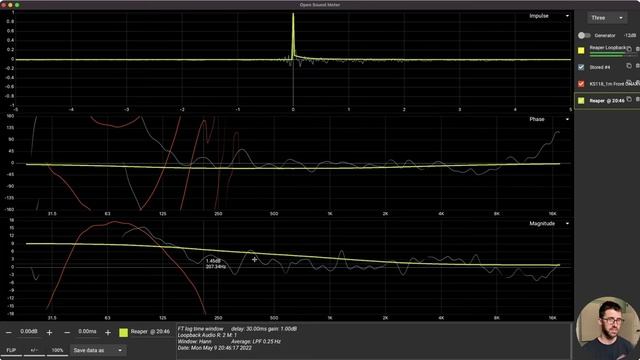Click the FLIP button
The image size is (640, 360).
(11, 350)
